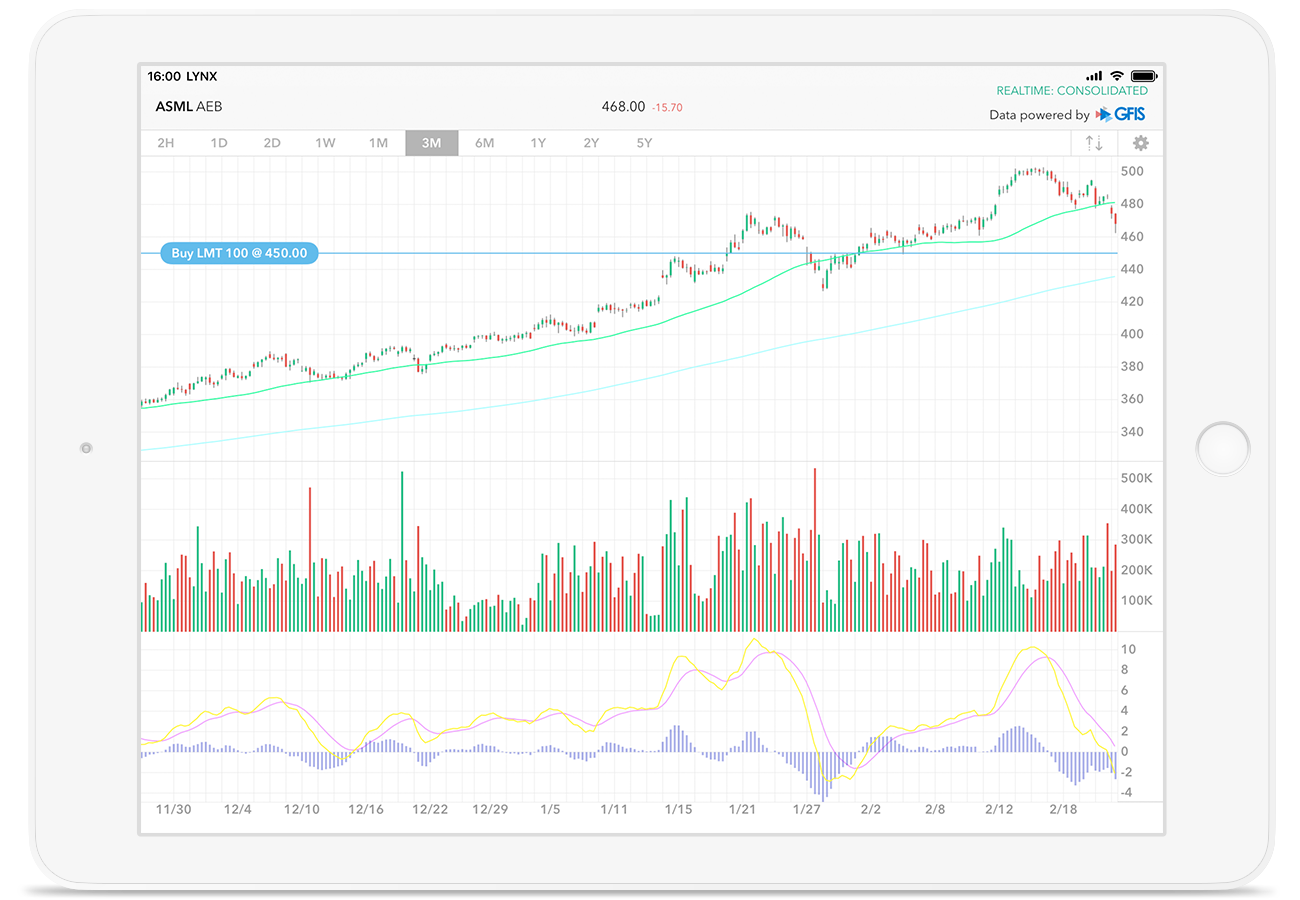Select the 1M timeframe tab
The width and height of the screenshot is (1300, 900).
coord(378,143)
